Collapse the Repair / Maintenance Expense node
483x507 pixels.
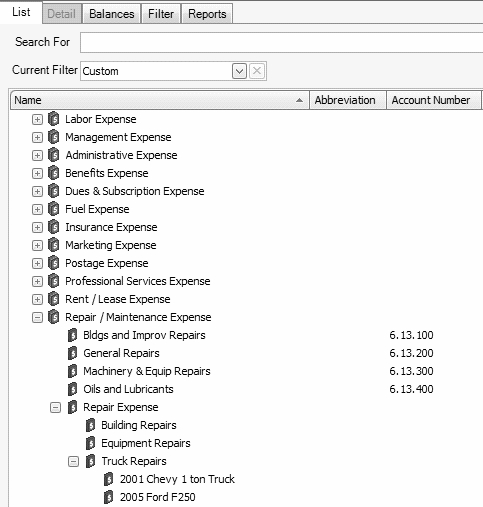[37, 317]
